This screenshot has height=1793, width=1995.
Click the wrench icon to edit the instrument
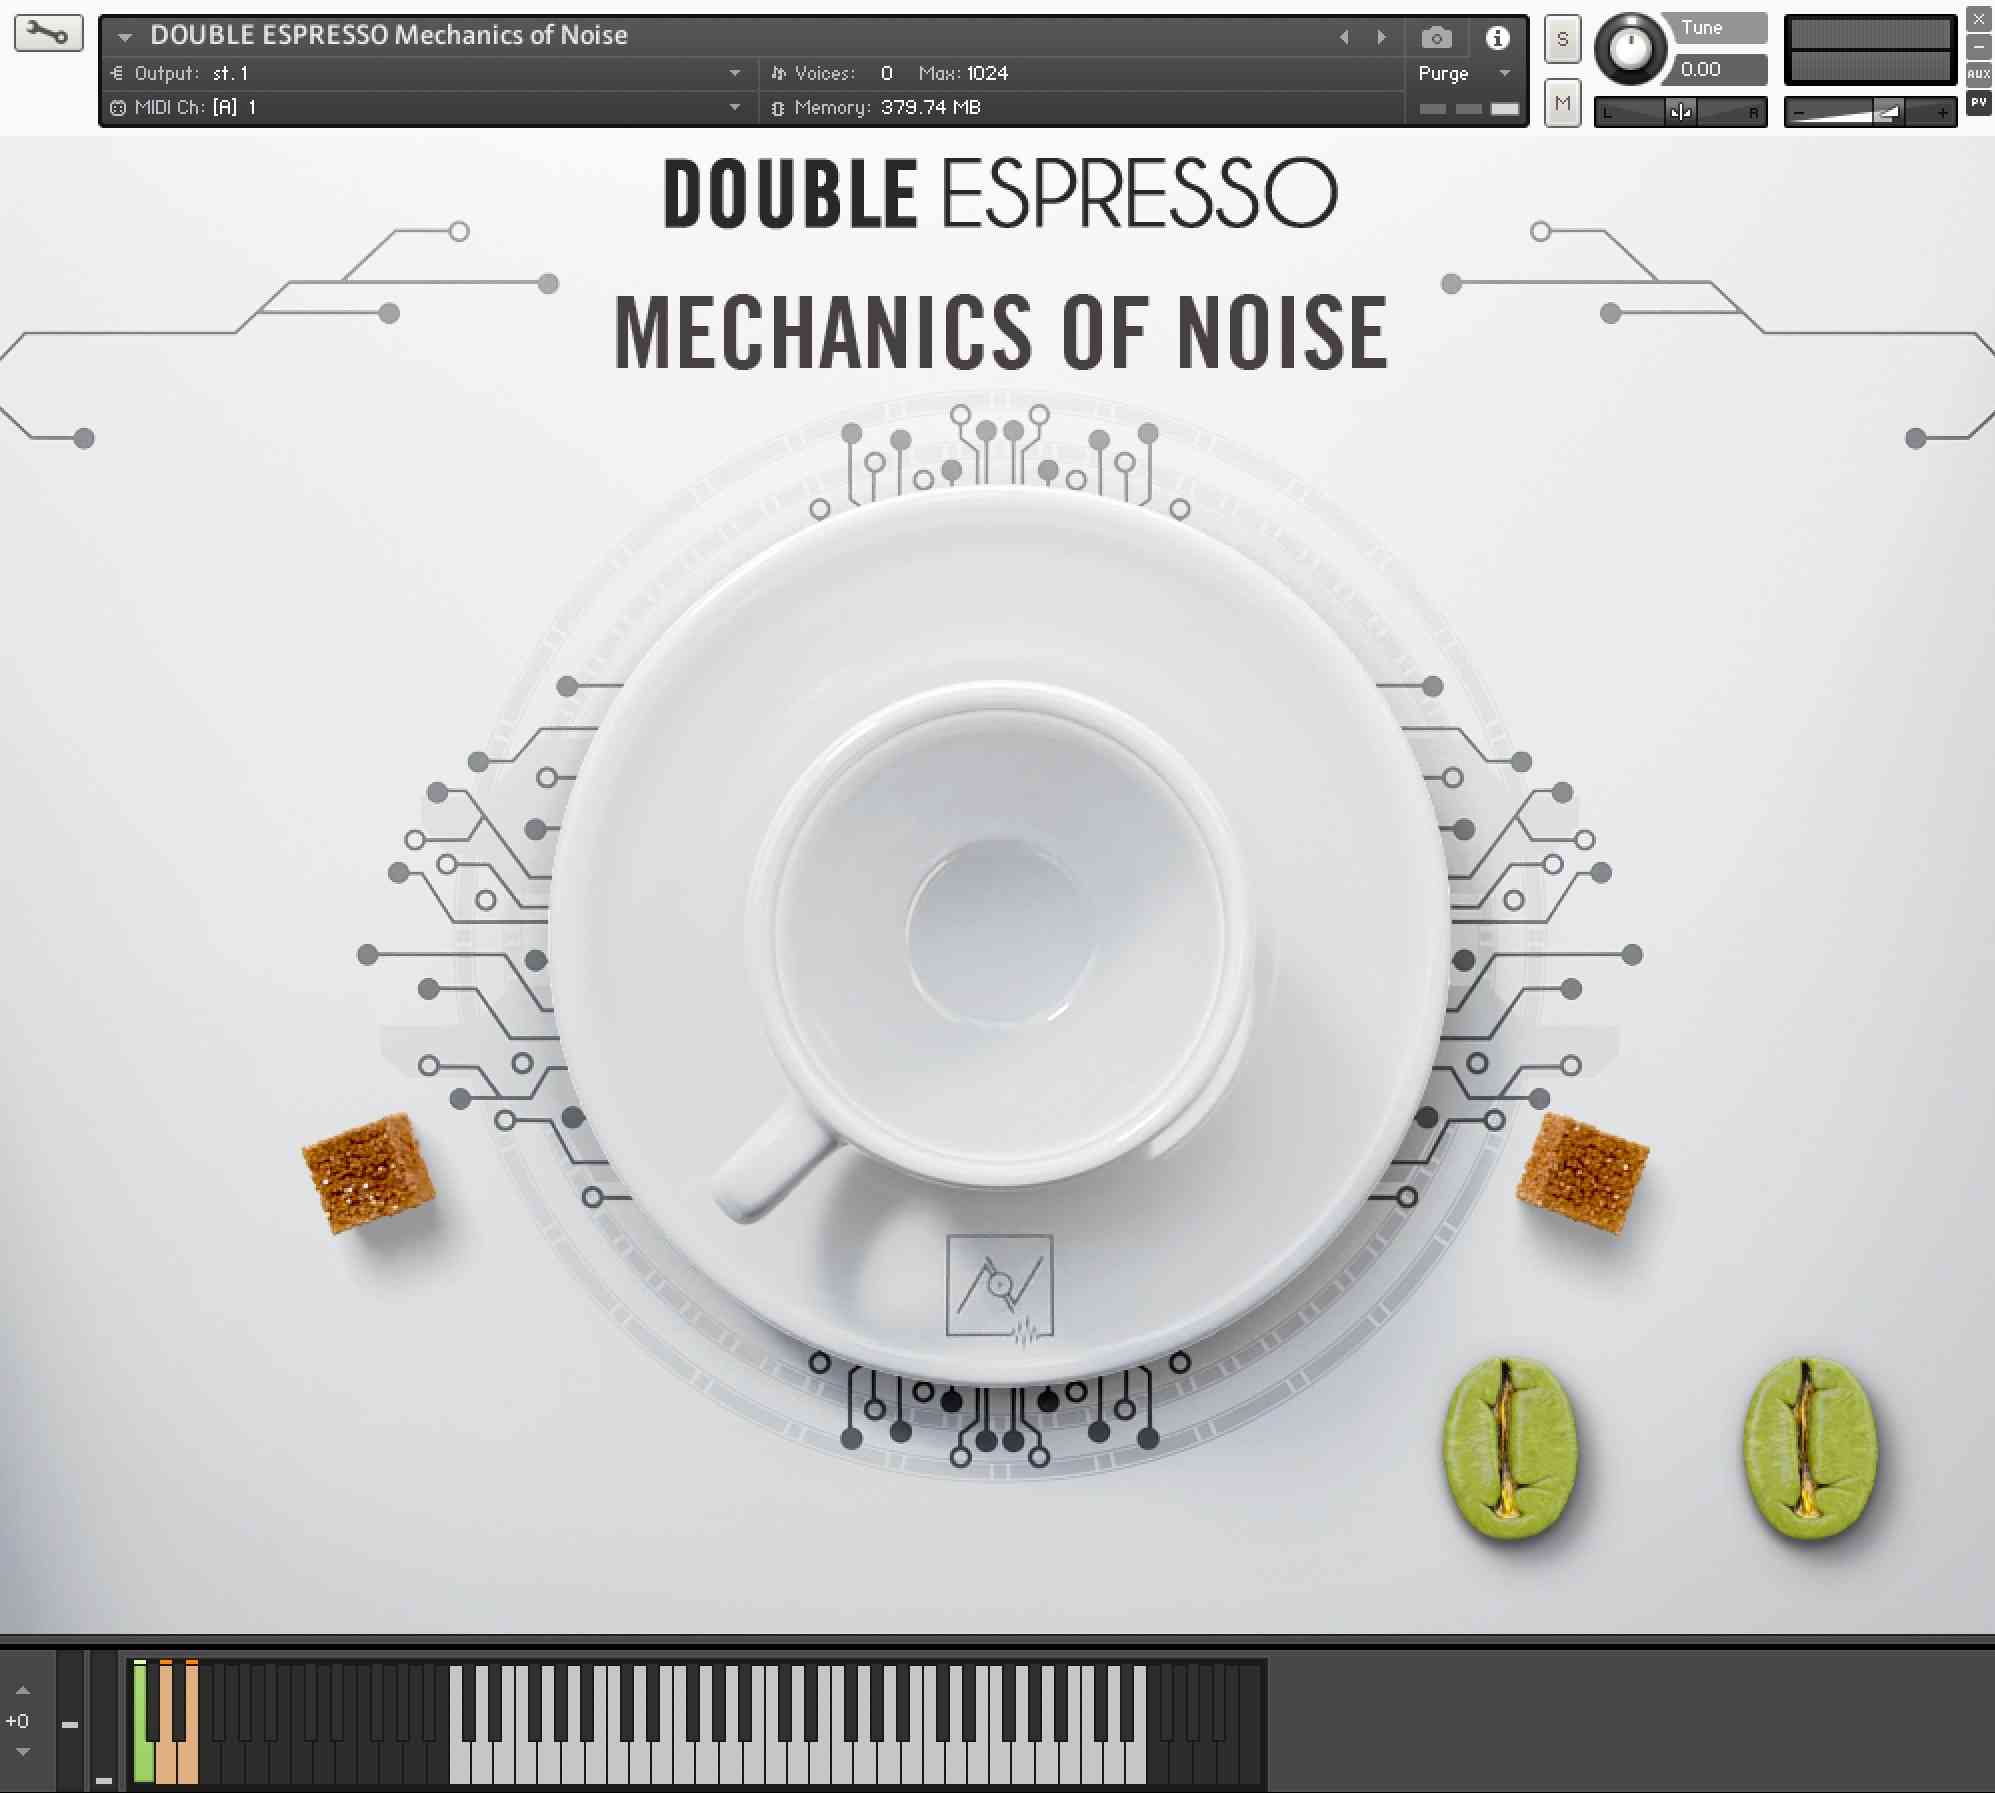click(48, 33)
